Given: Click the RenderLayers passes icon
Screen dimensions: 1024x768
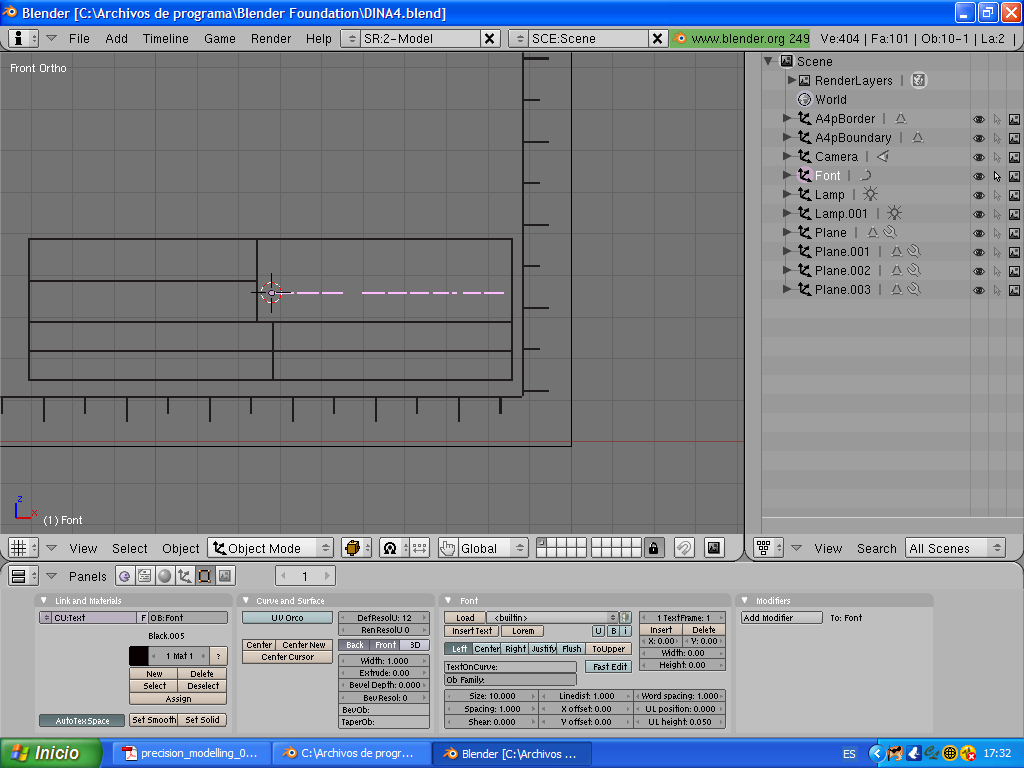Looking at the screenshot, I should [919, 80].
